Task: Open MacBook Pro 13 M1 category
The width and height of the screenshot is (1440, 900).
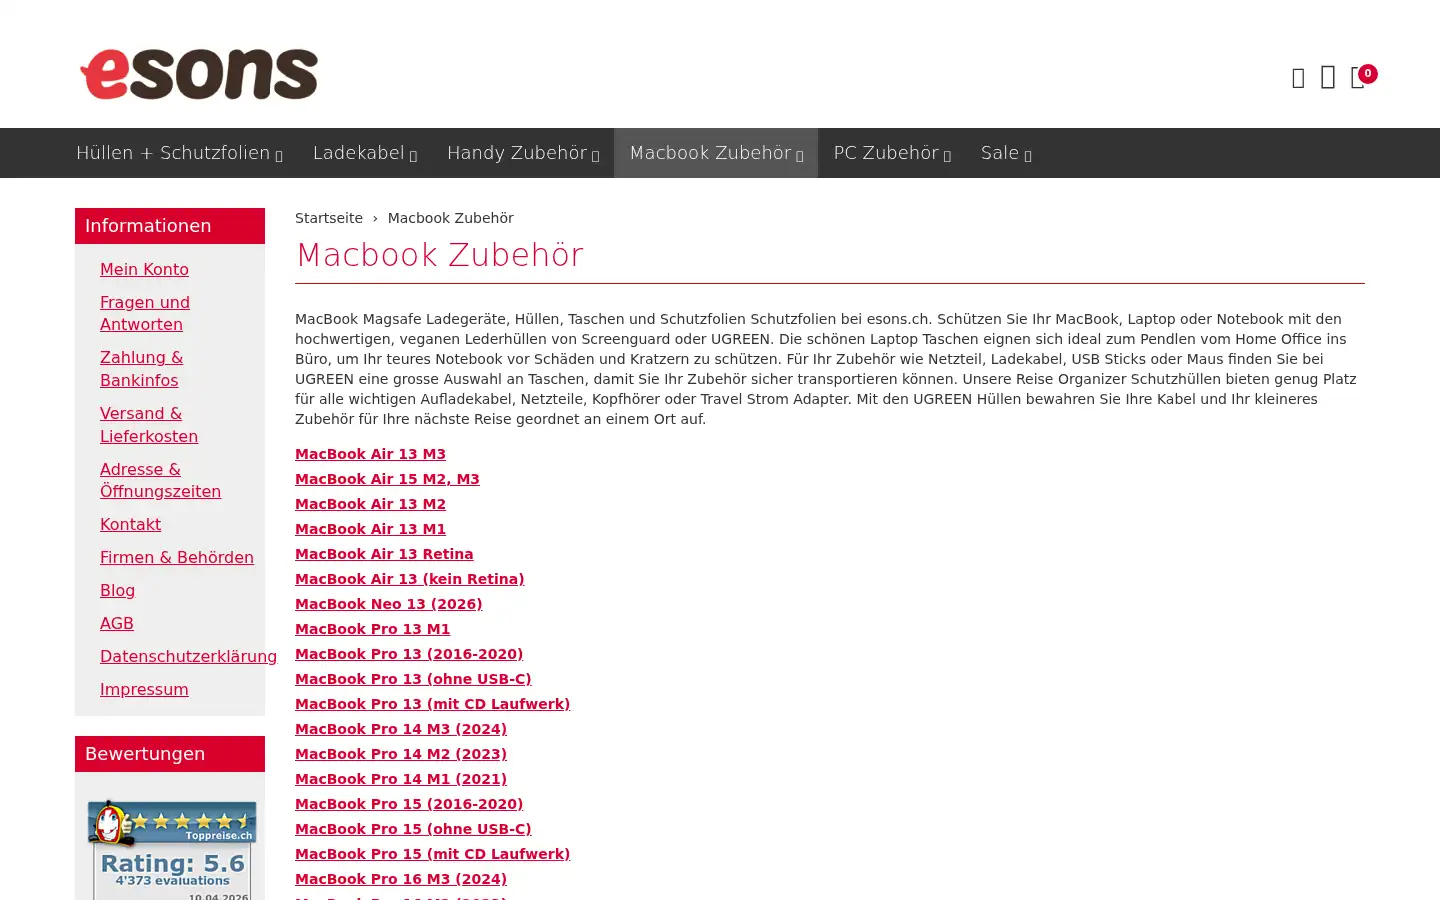Action: pos(372,629)
